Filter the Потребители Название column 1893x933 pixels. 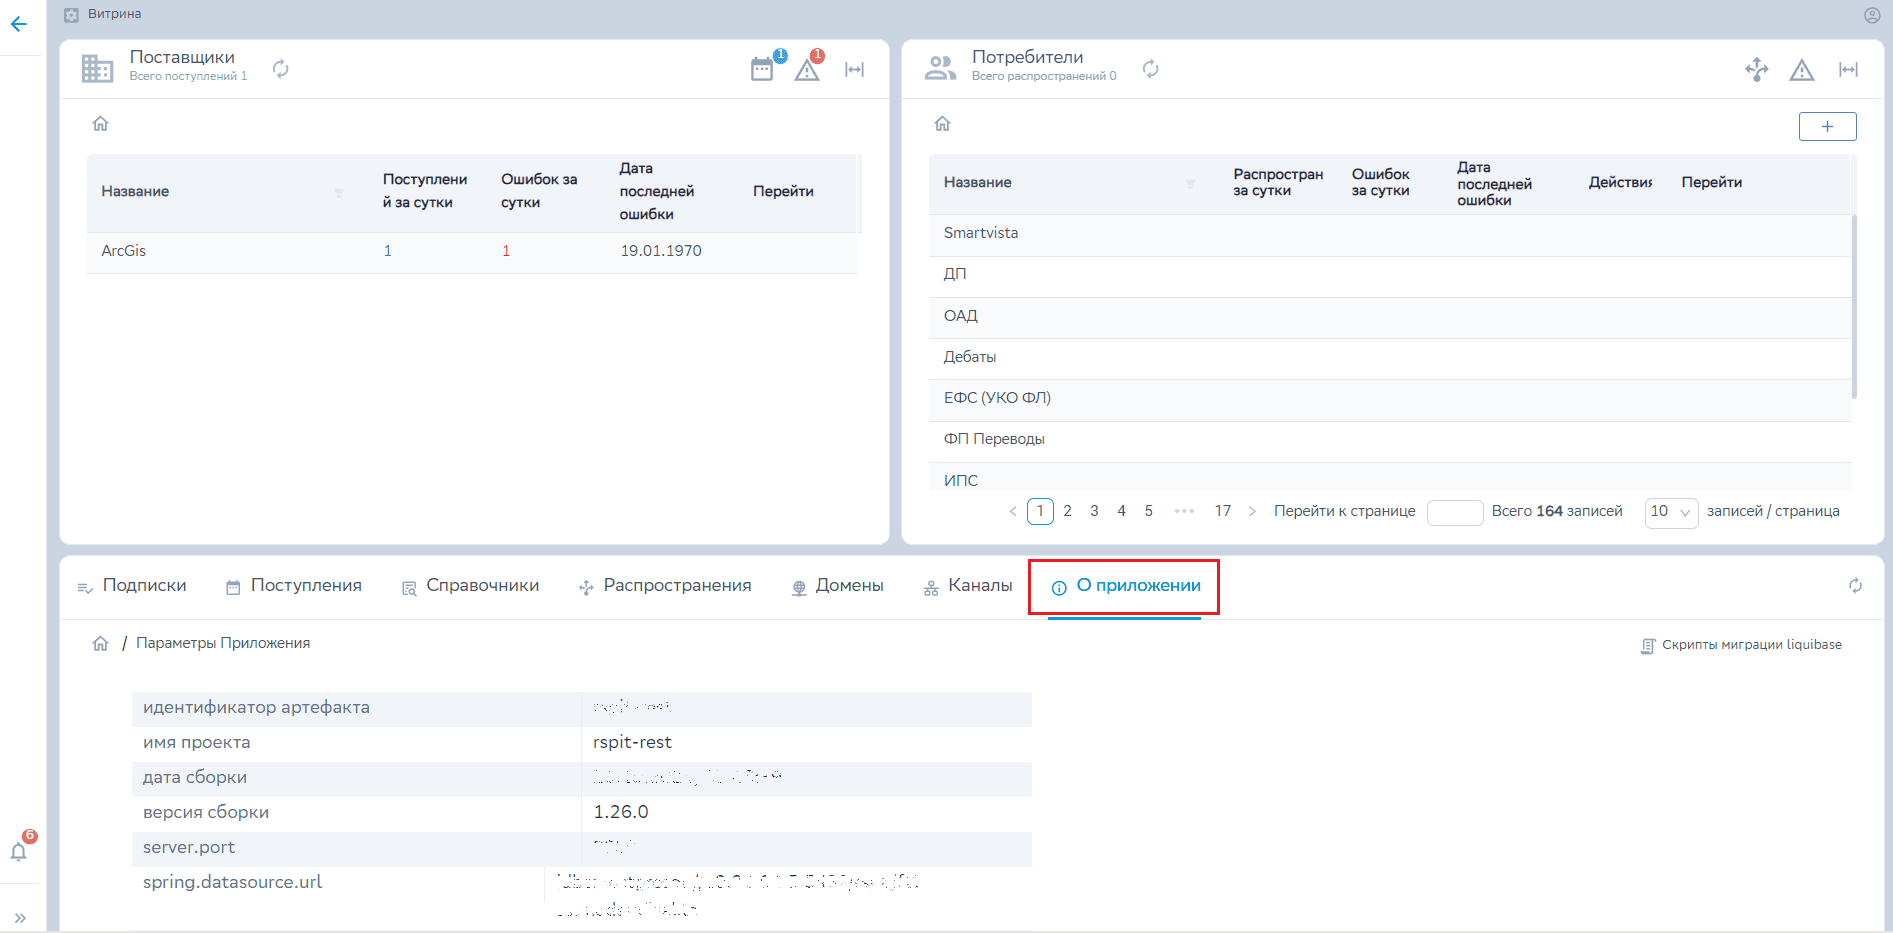[x=1190, y=184]
